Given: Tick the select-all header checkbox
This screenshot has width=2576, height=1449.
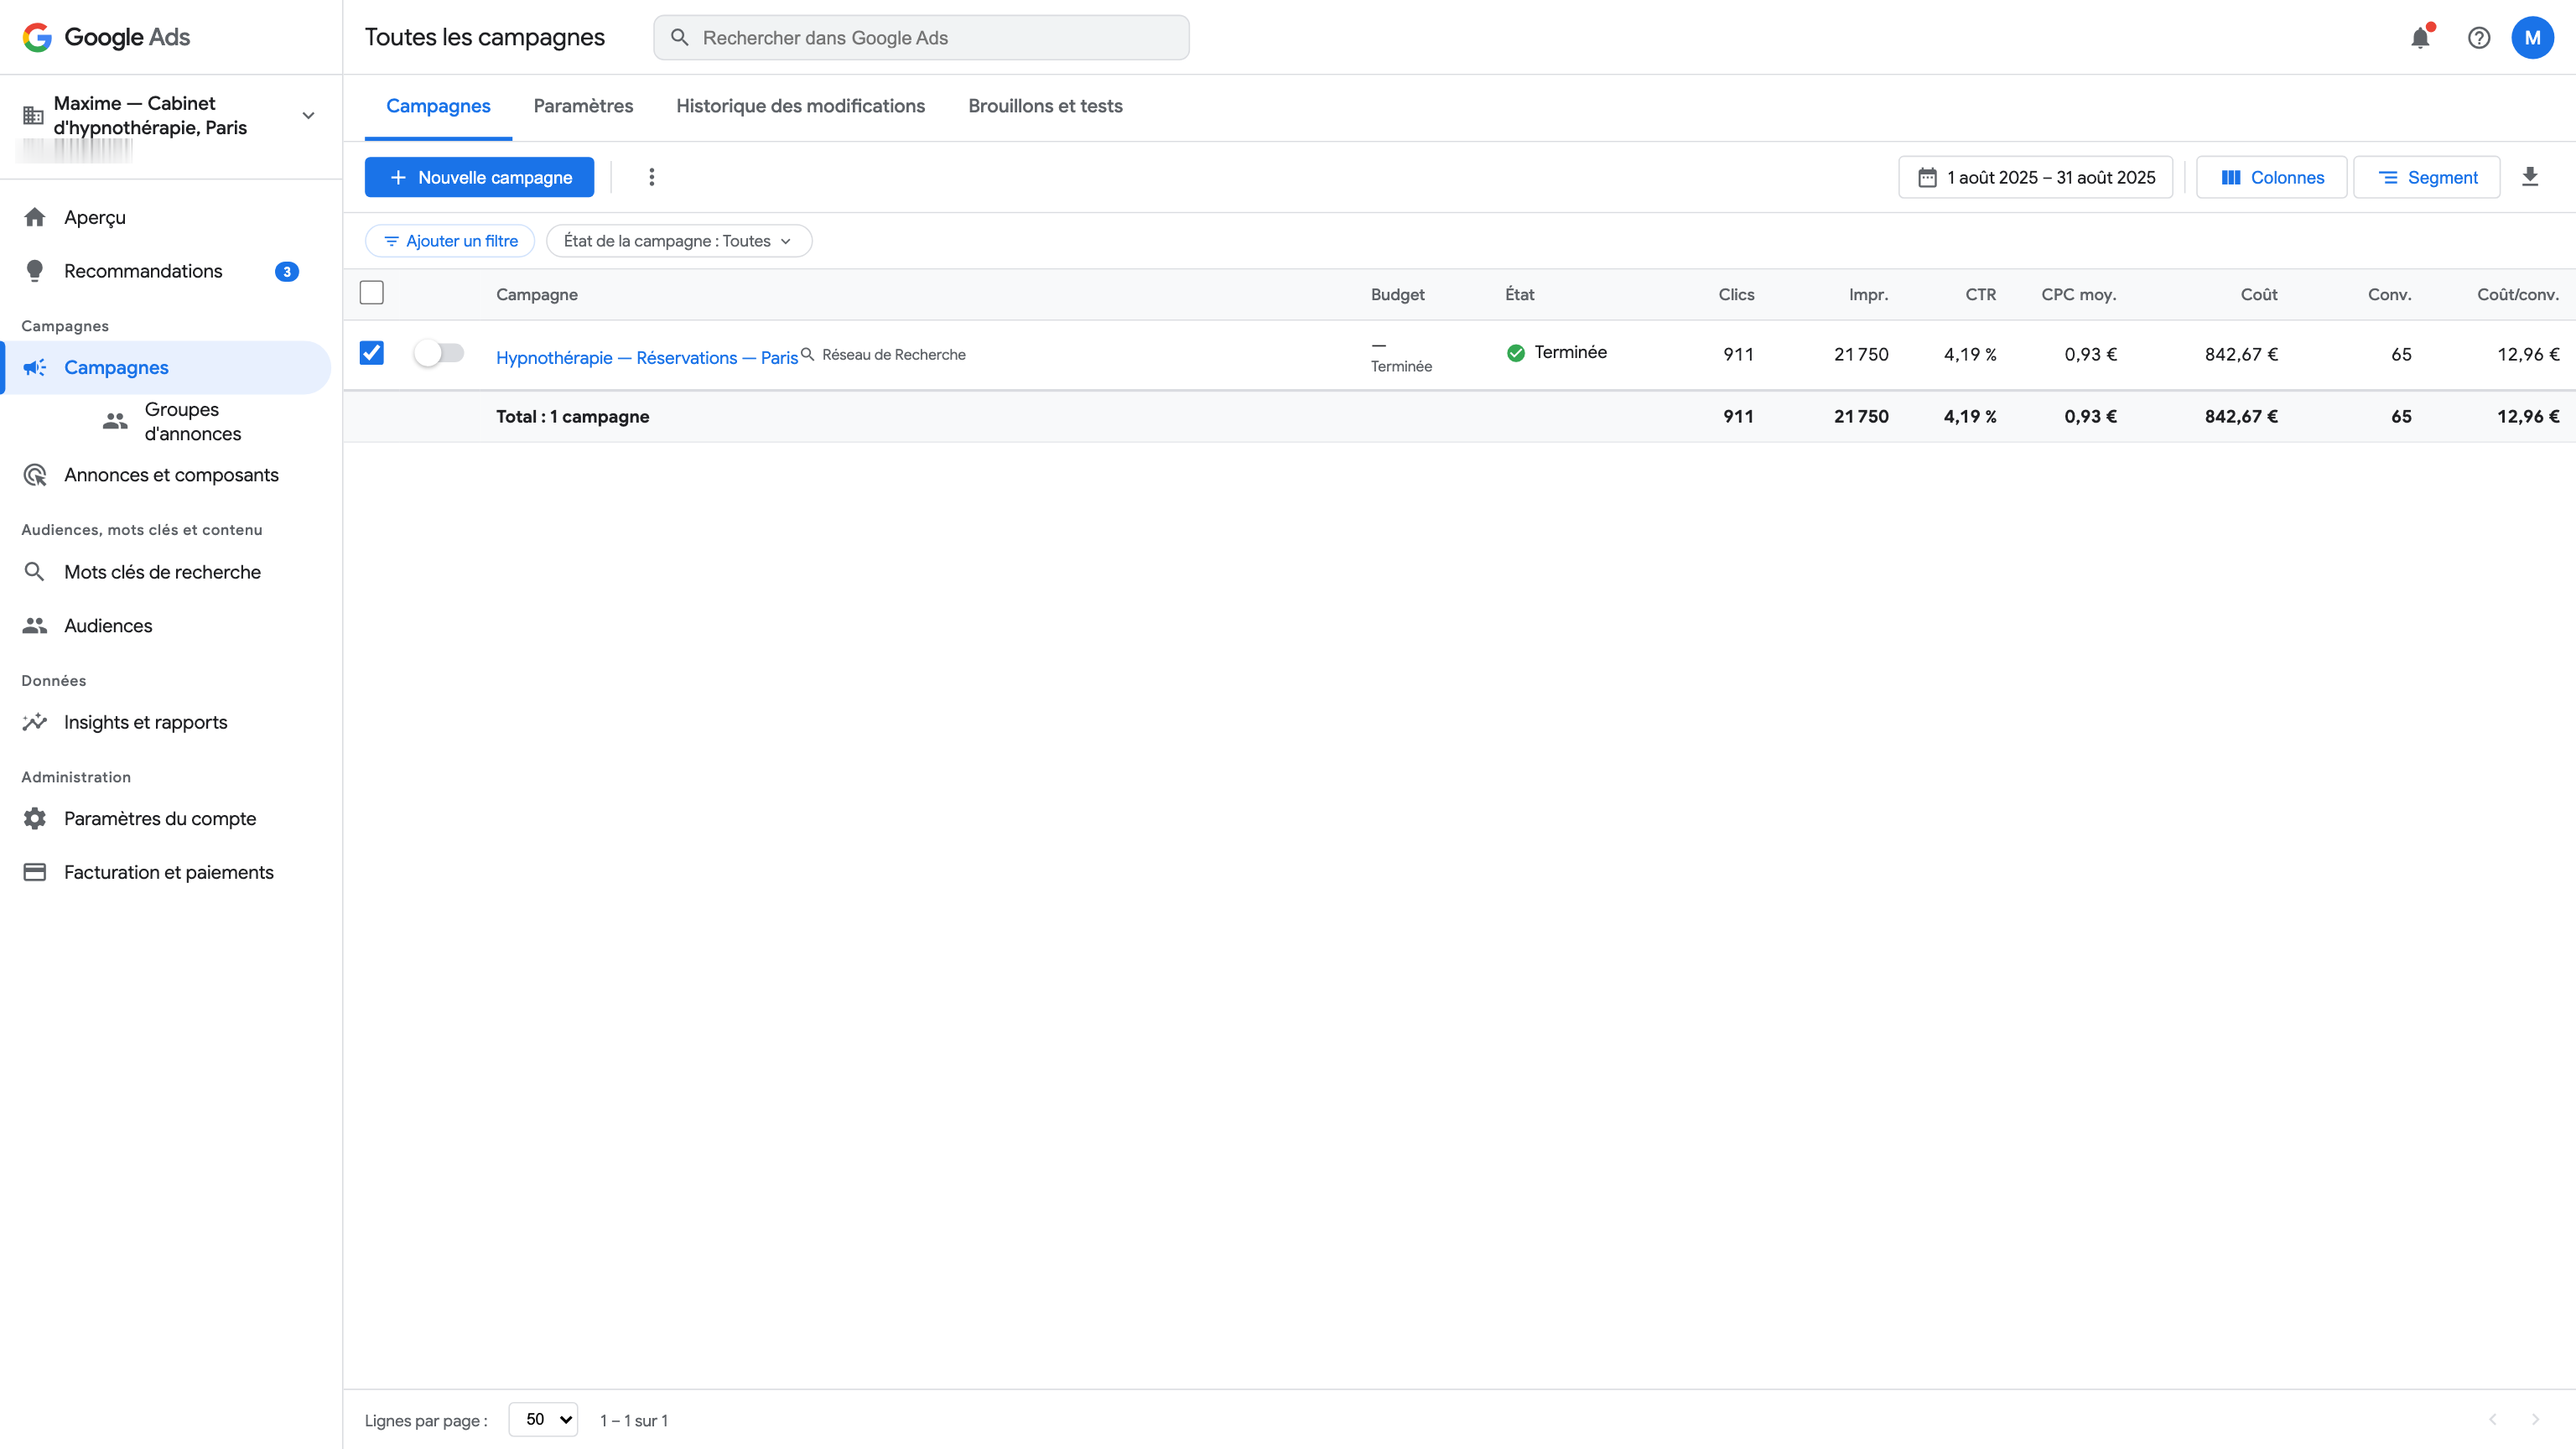Looking at the screenshot, I should coord(371,293).
